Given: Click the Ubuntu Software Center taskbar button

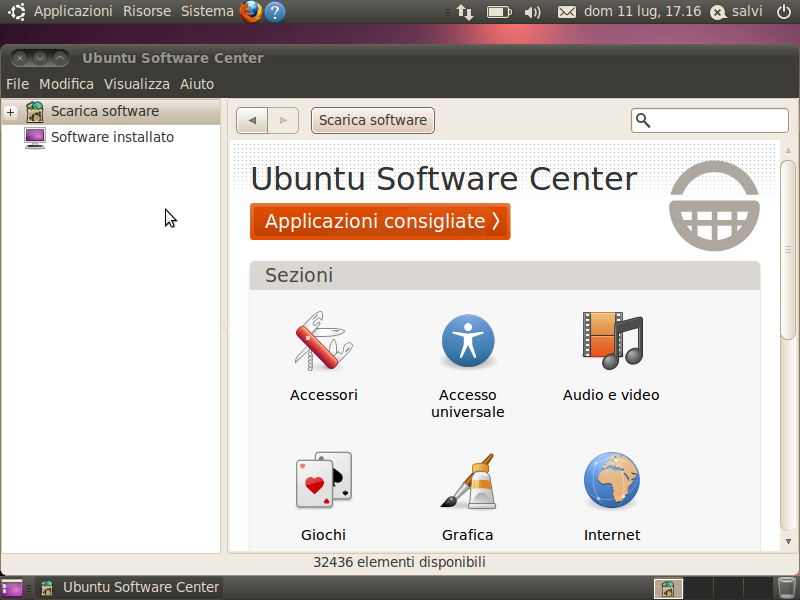Looking at the screenshot, I should click(x=130, y=588).
